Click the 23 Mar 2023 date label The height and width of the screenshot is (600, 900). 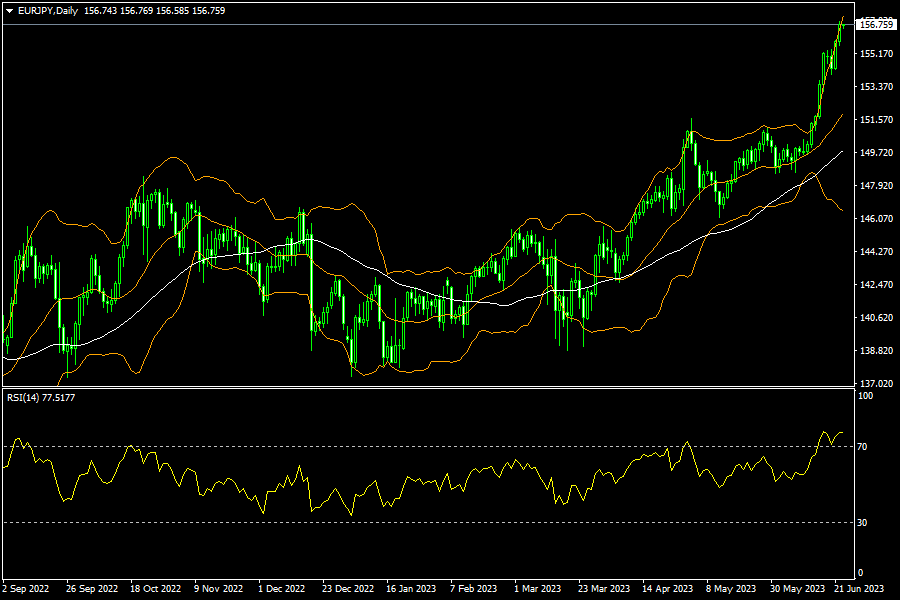pyautogui.click(x=604, y=589)
